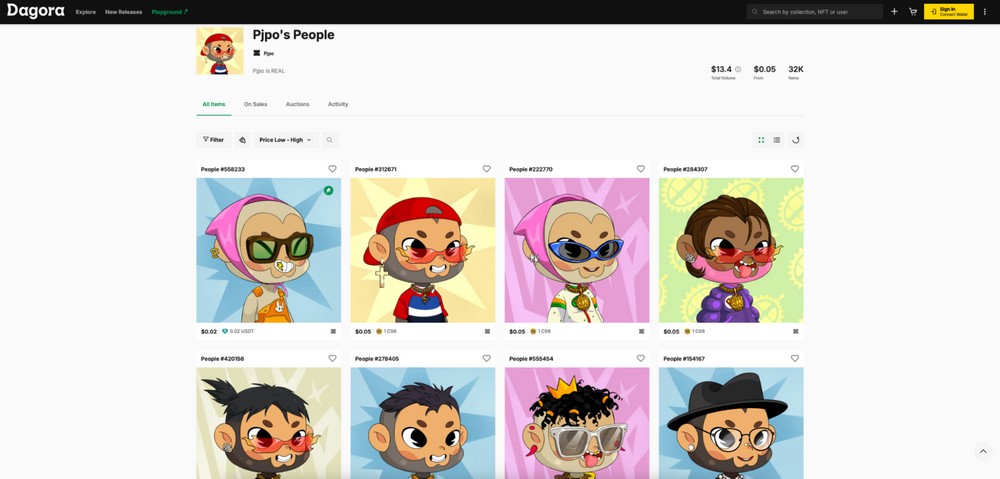Open the Filter panel

click(x=214, y=140)
